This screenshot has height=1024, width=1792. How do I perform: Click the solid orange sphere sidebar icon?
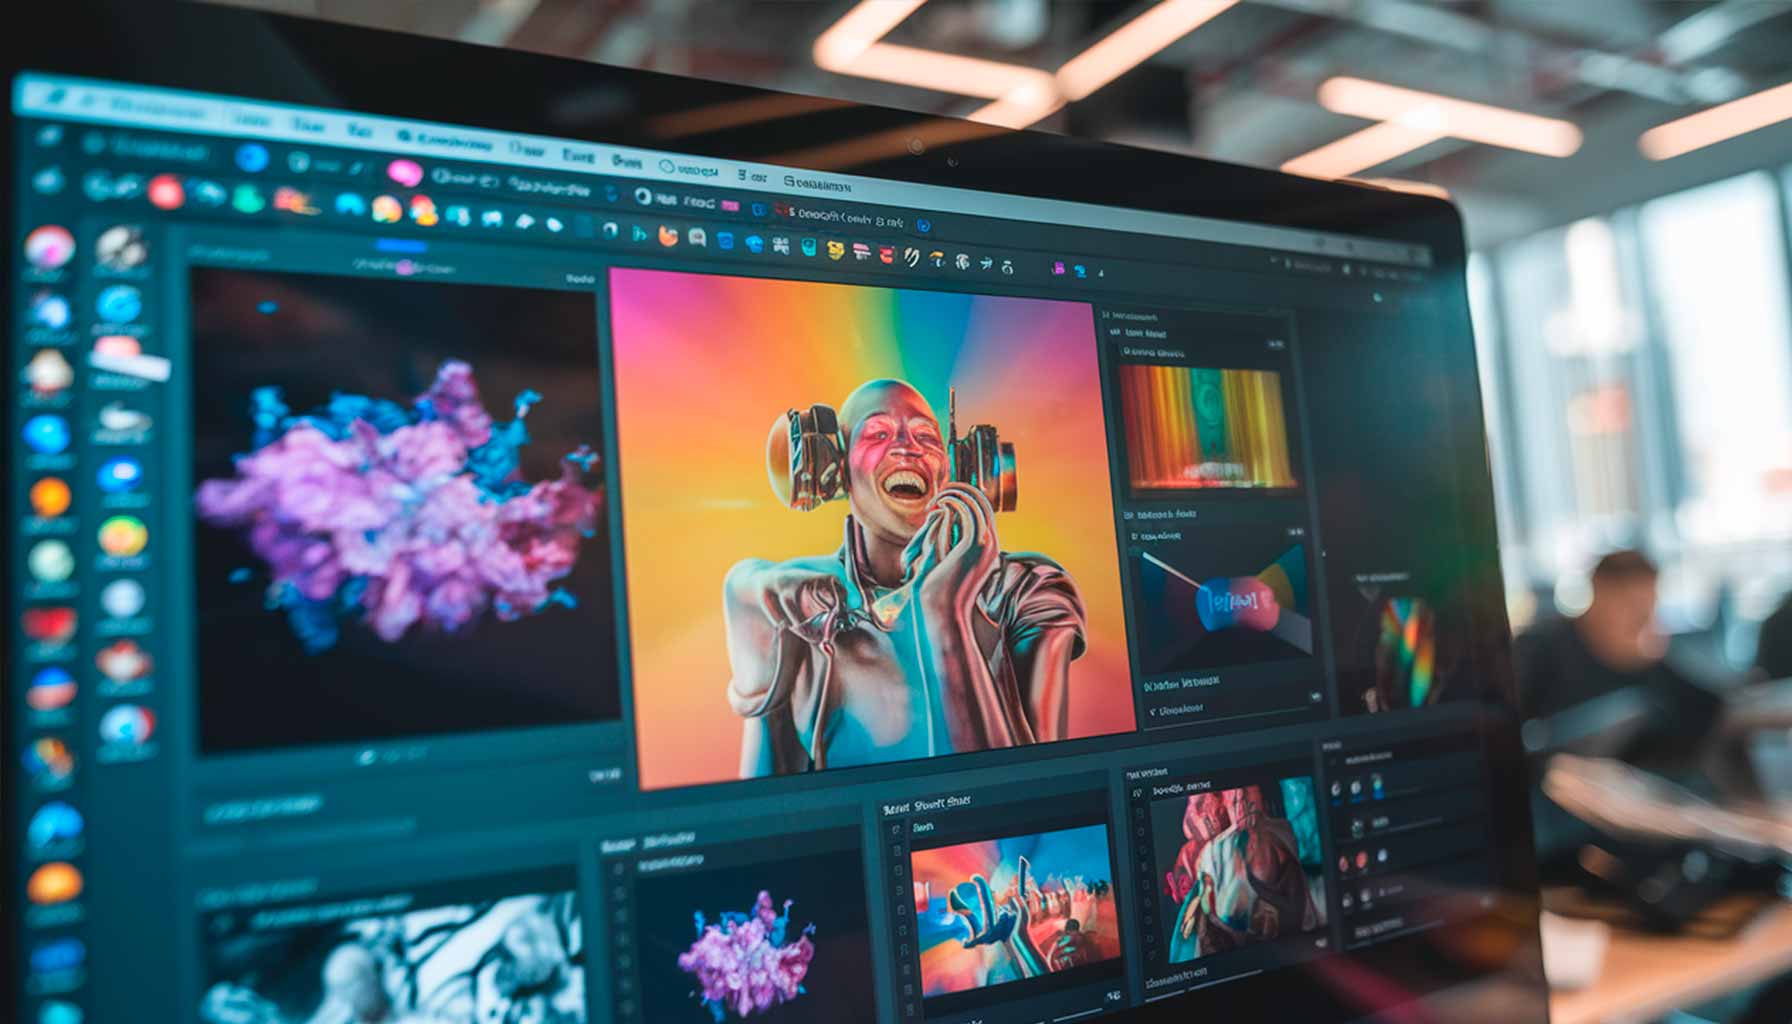coord(50,497)
